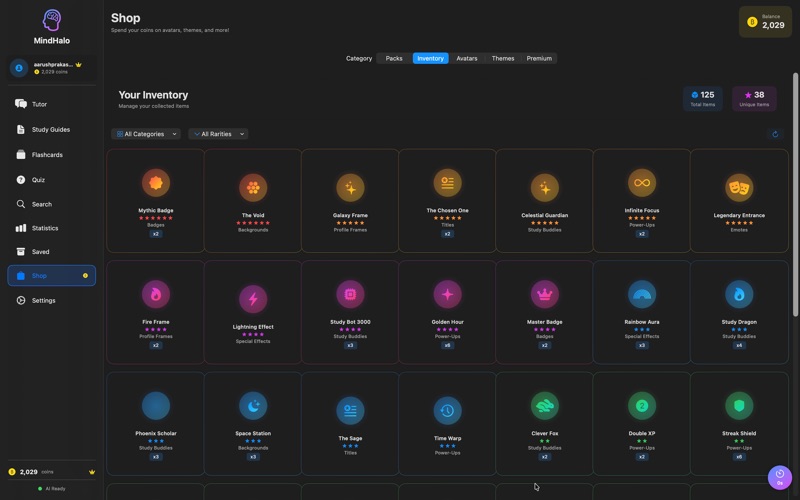Click the Clever Fox rabbit icon
The image size is (800, 500).
tap(544, 406)
